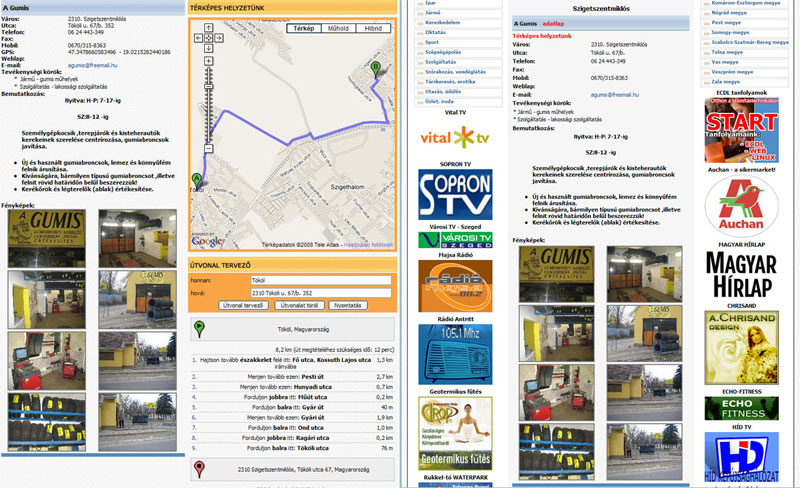Open the Sopron TV banner
This screenshot has width=800, height=488.
[455, 194]
